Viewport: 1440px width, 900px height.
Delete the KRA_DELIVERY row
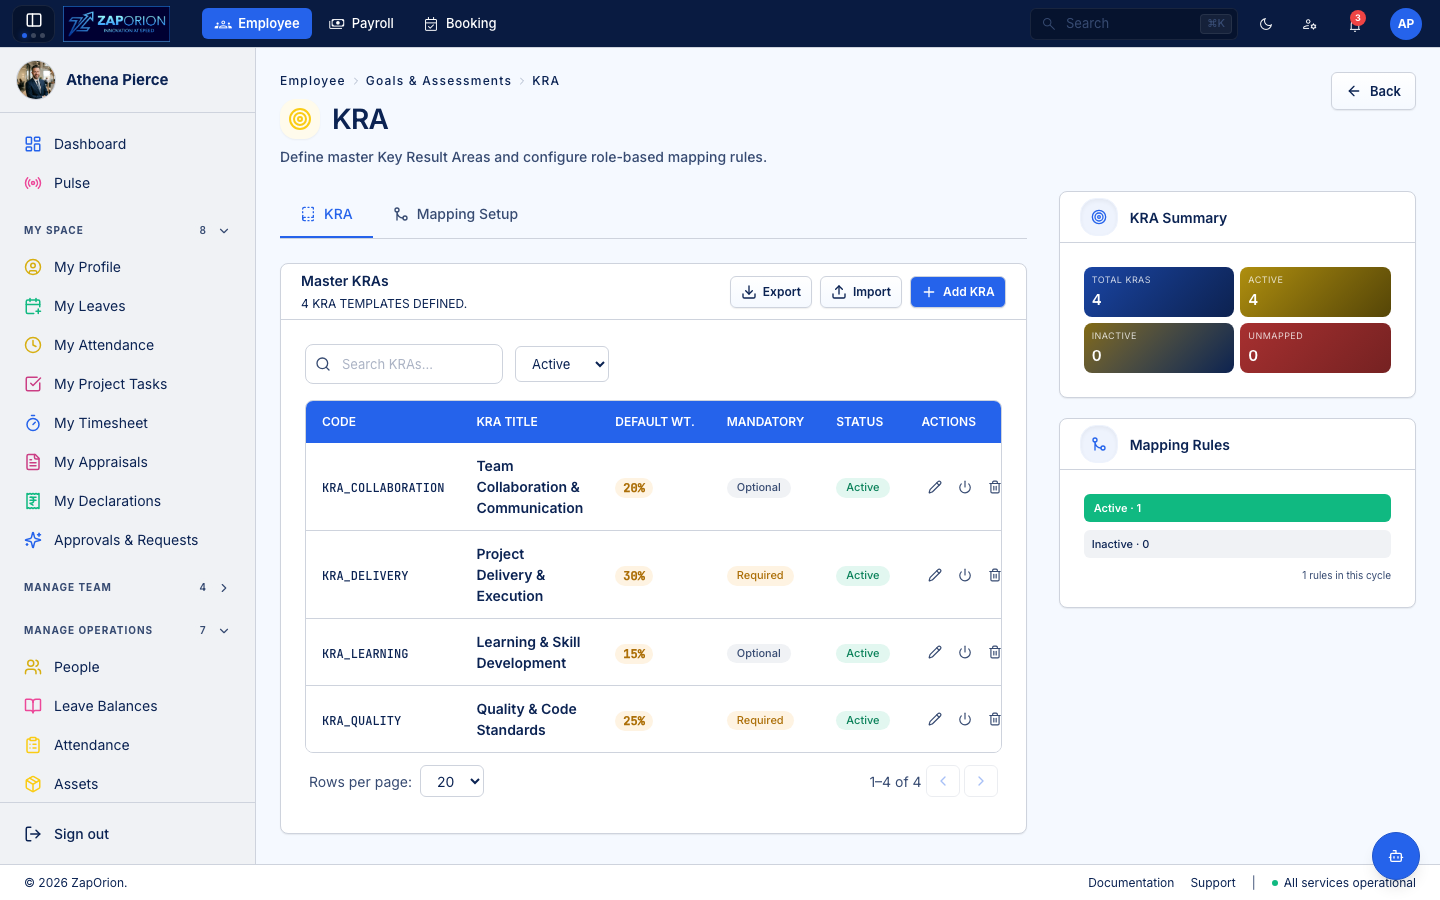click(995, 575)
